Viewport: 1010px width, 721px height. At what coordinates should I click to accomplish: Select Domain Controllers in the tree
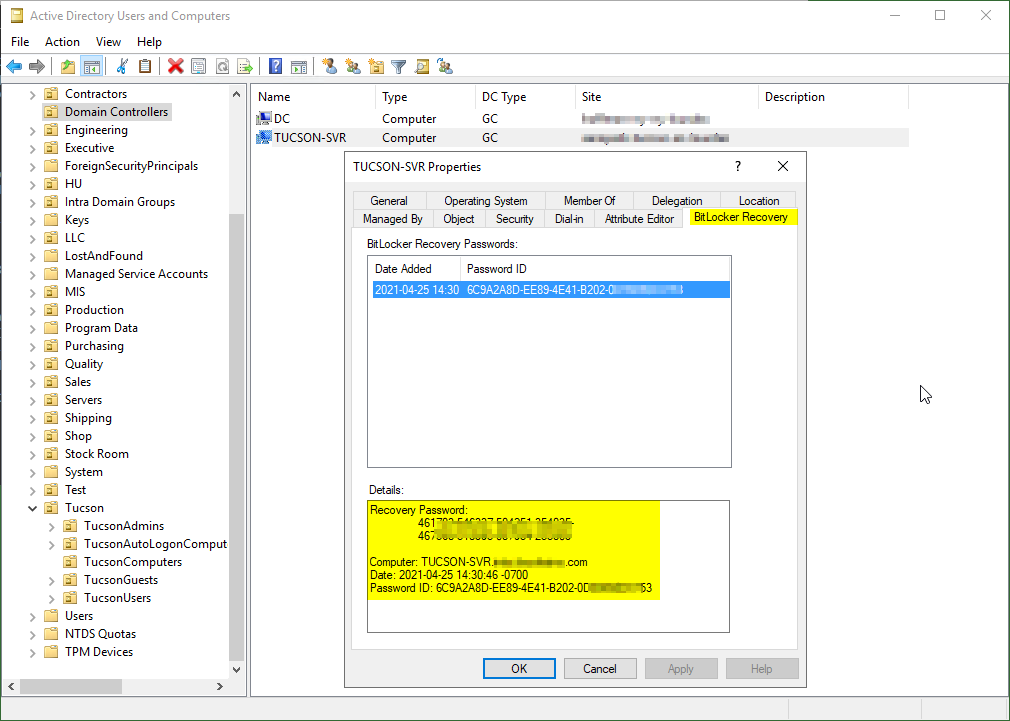pyautogui.click(x=116, y=111)
